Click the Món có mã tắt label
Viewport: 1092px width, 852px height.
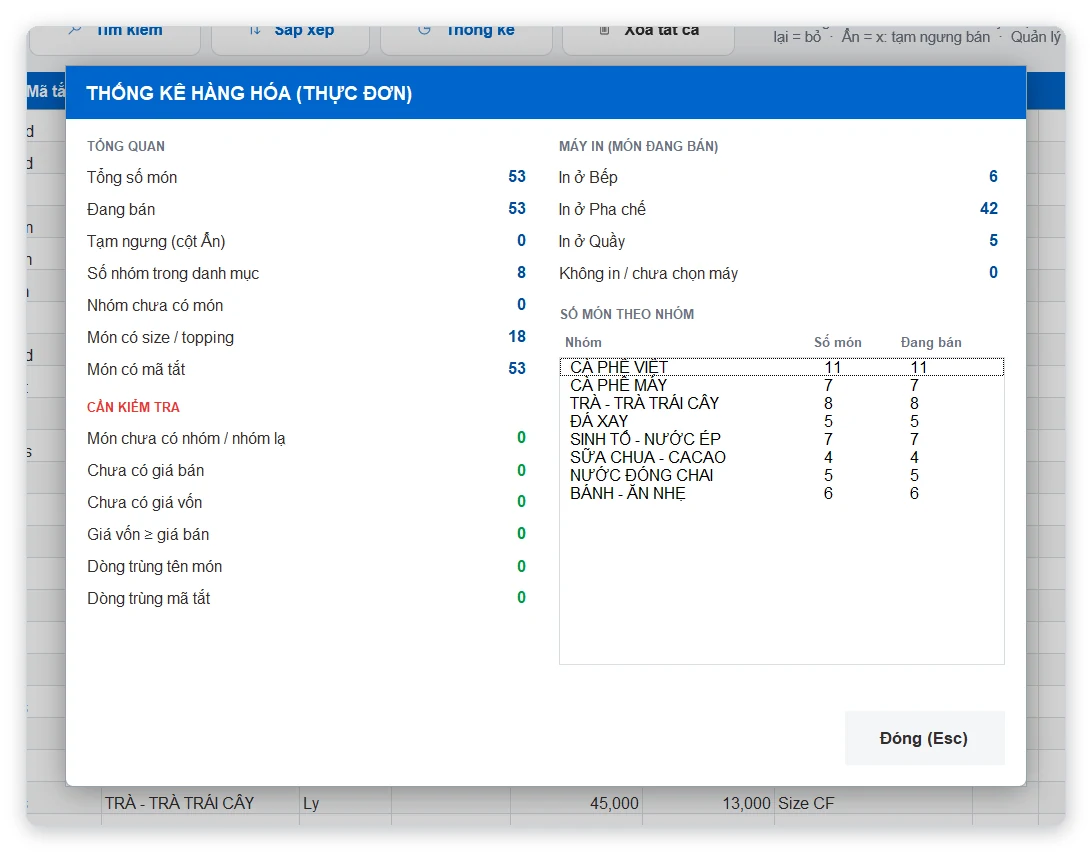coord(136,369)
